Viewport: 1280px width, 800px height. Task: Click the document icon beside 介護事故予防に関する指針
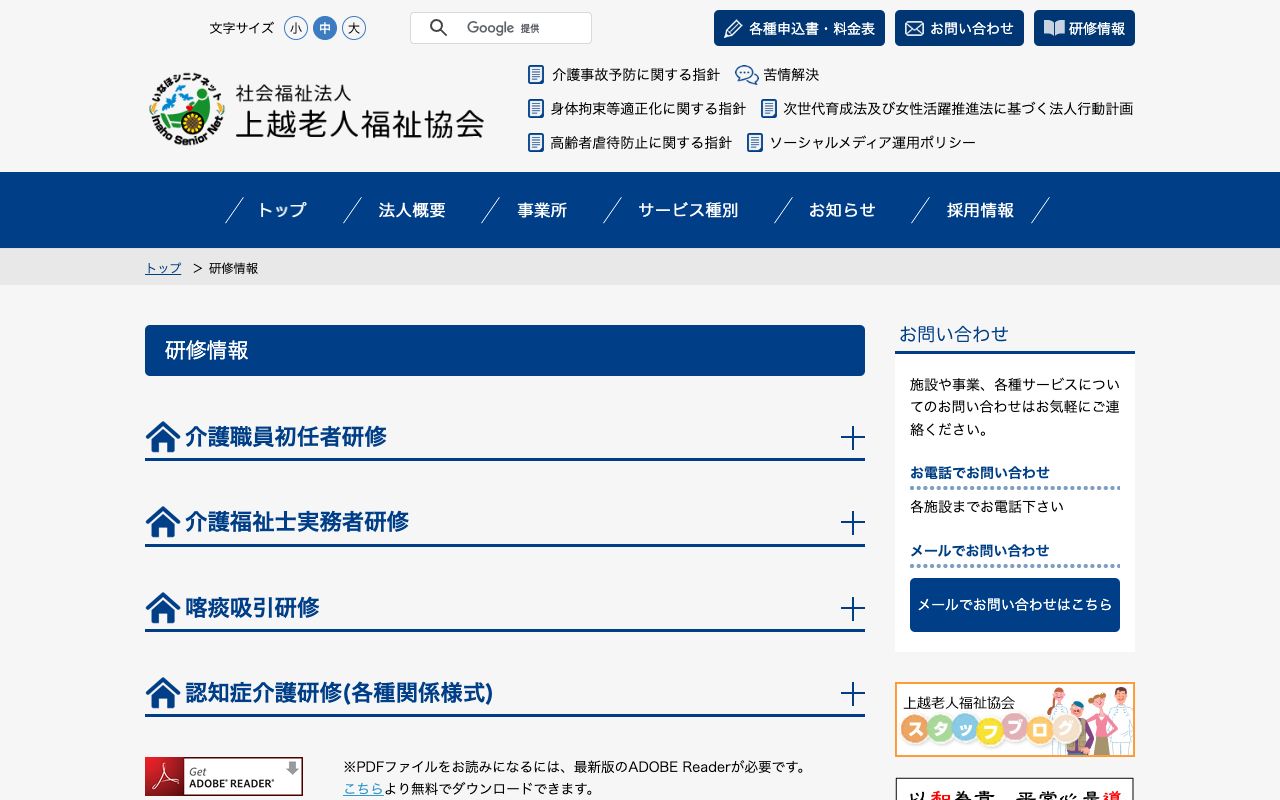(x=536, y=74)
